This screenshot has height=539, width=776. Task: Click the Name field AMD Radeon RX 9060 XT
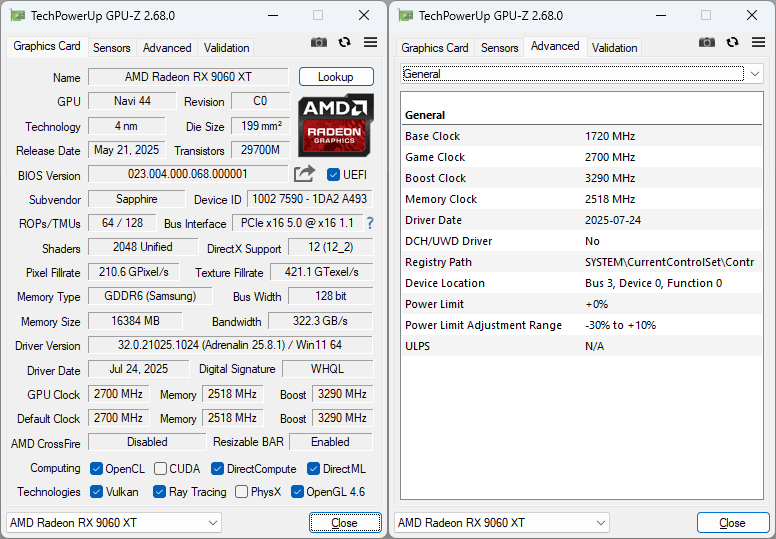coord(188,77)
